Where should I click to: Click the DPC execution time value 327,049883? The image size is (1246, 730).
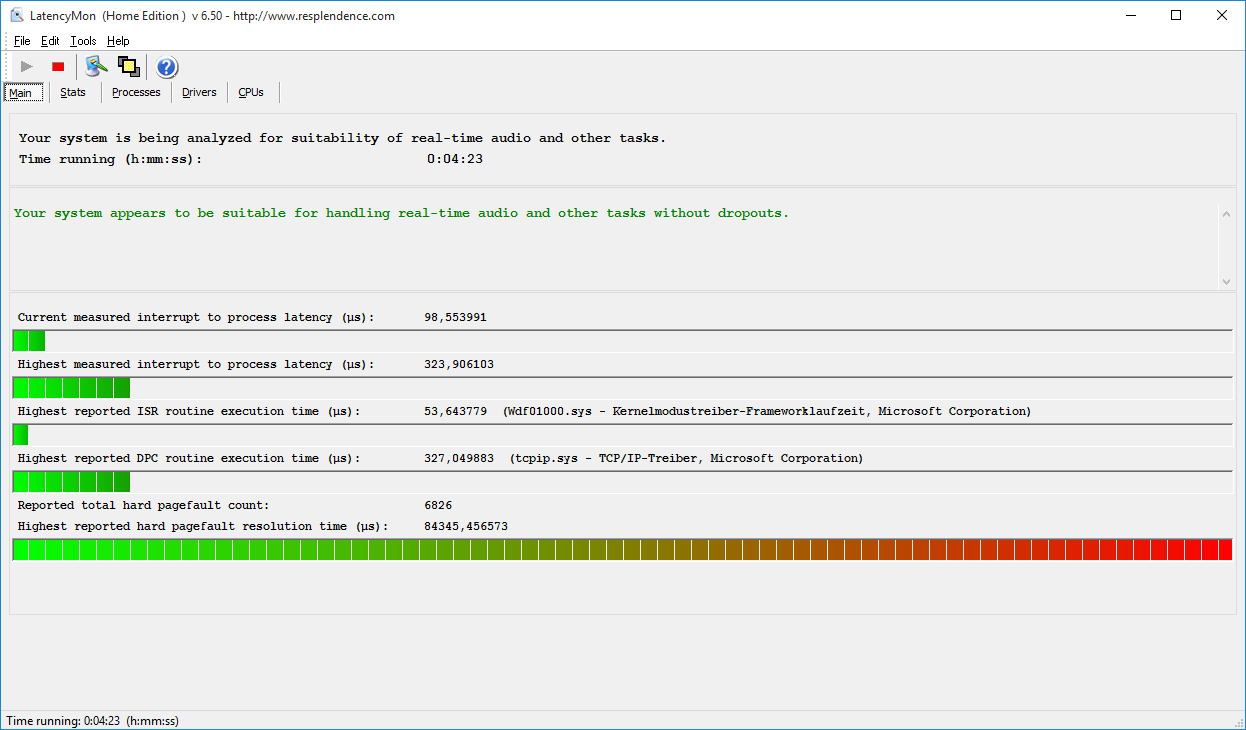pyautogui.click(x=459, y=458)
